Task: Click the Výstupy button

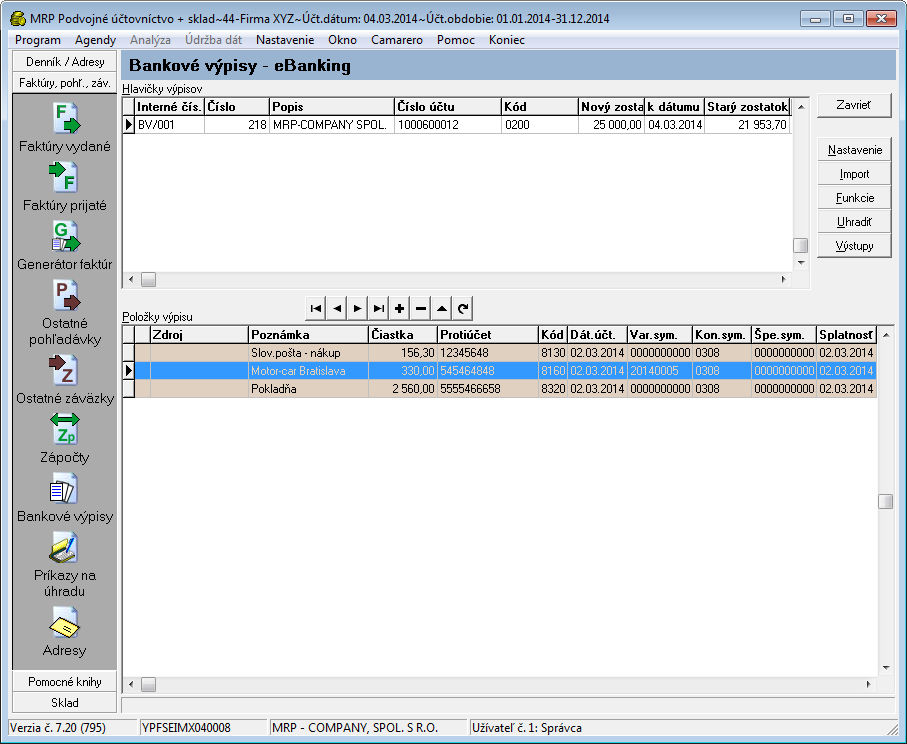Action: coord(854,246)
